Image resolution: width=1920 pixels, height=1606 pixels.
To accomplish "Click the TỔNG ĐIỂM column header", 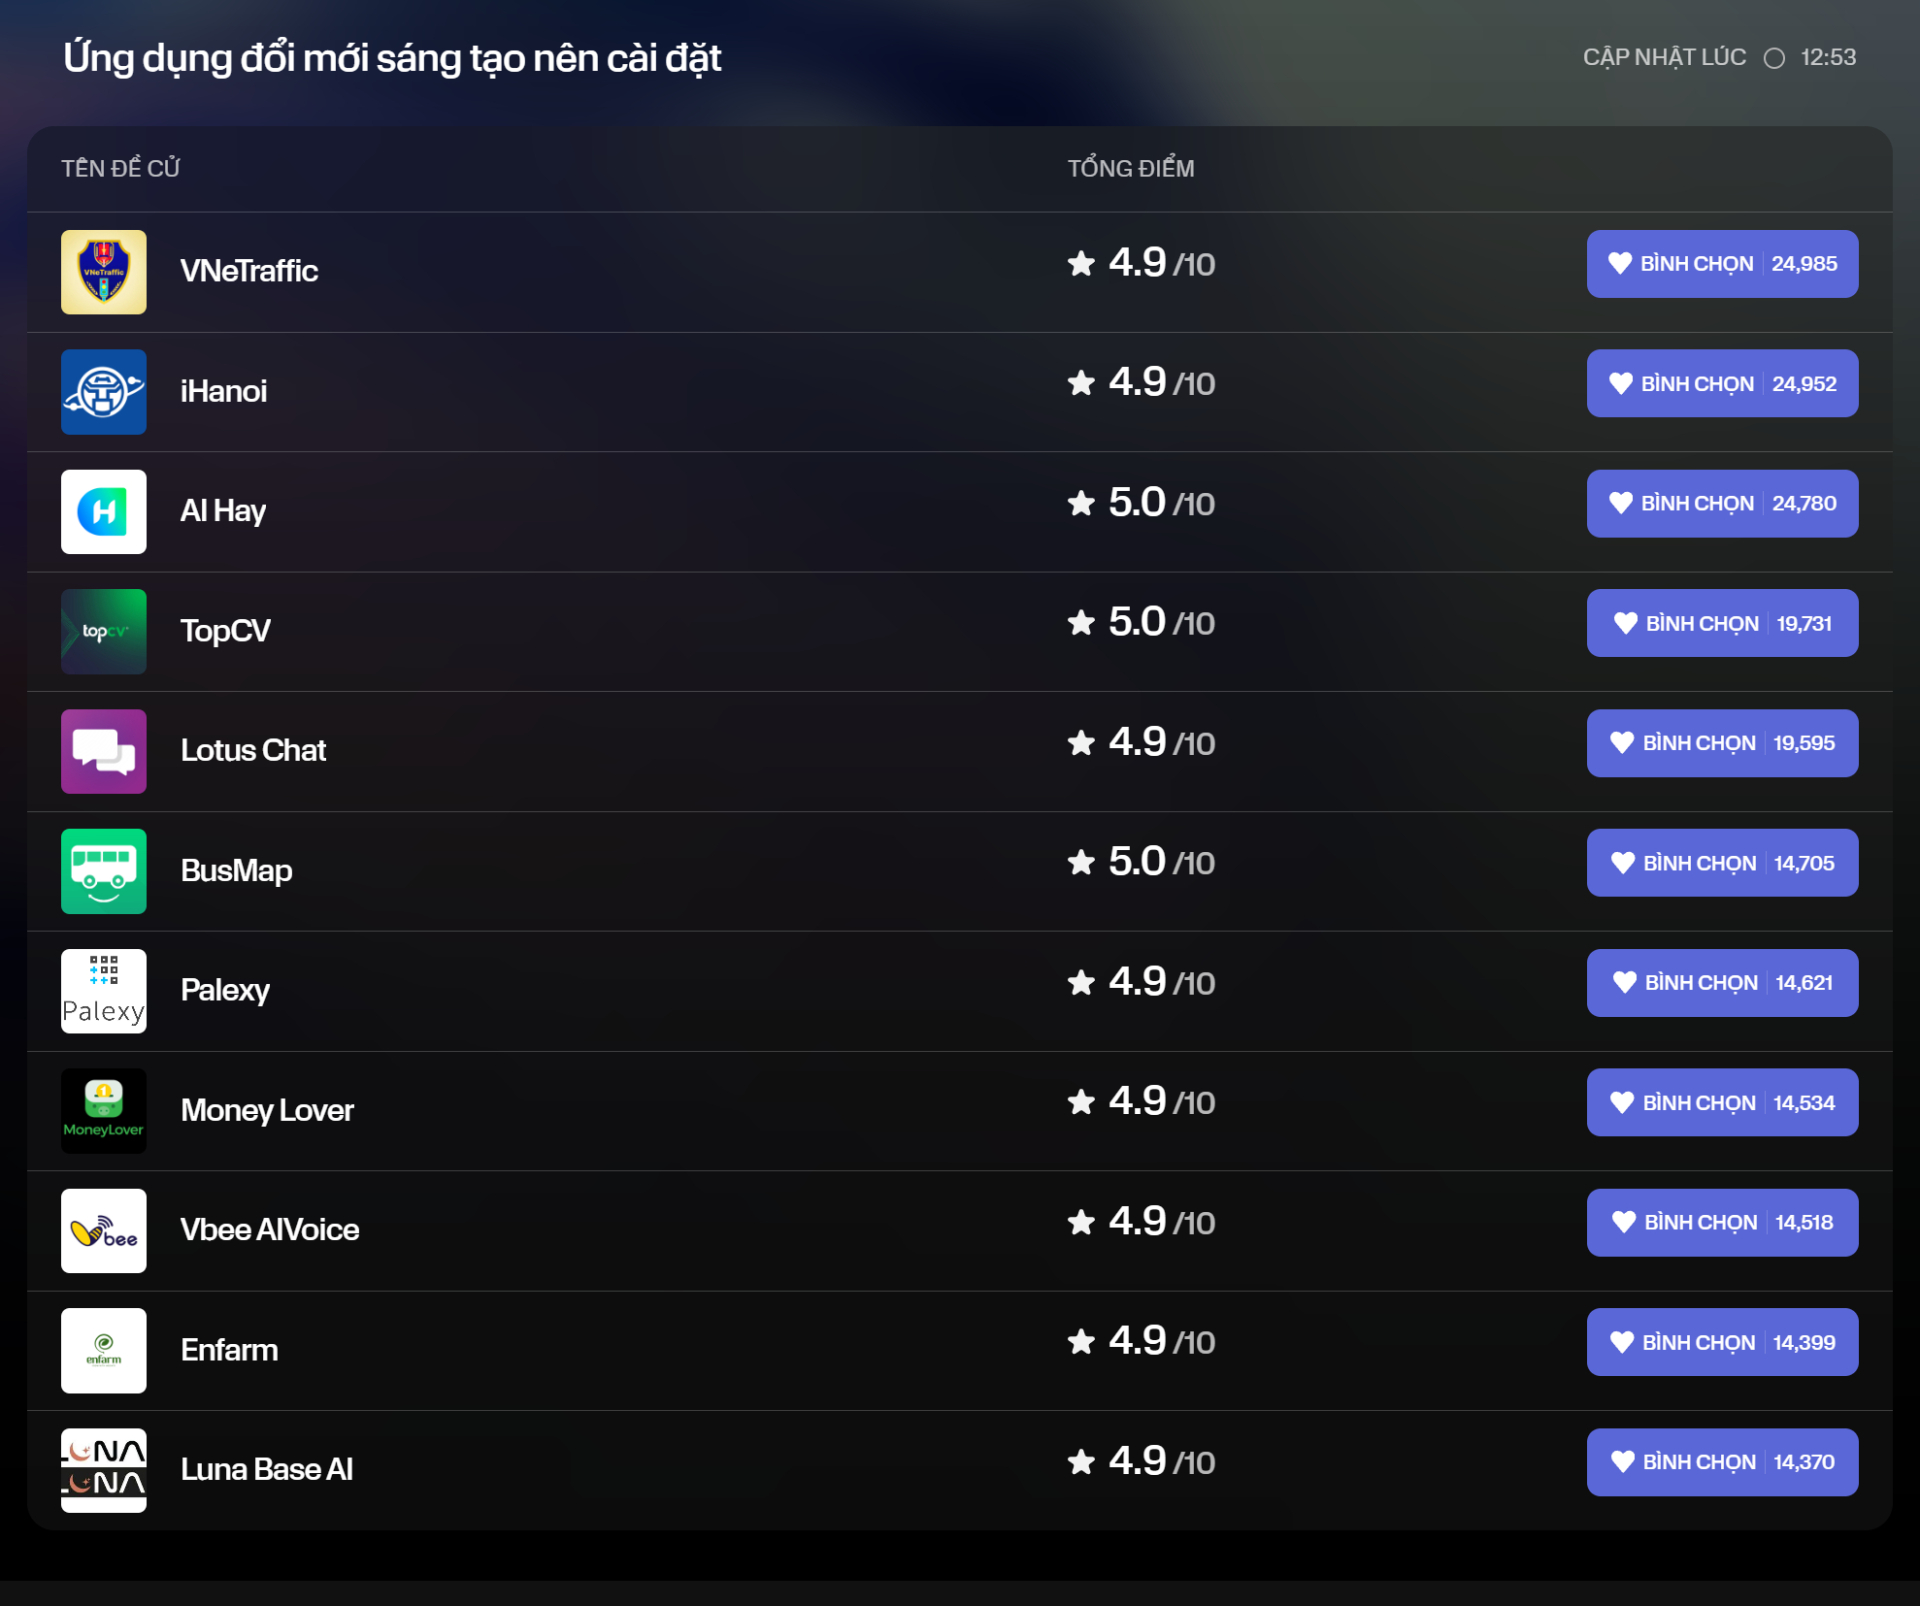I will (1131, 168).
